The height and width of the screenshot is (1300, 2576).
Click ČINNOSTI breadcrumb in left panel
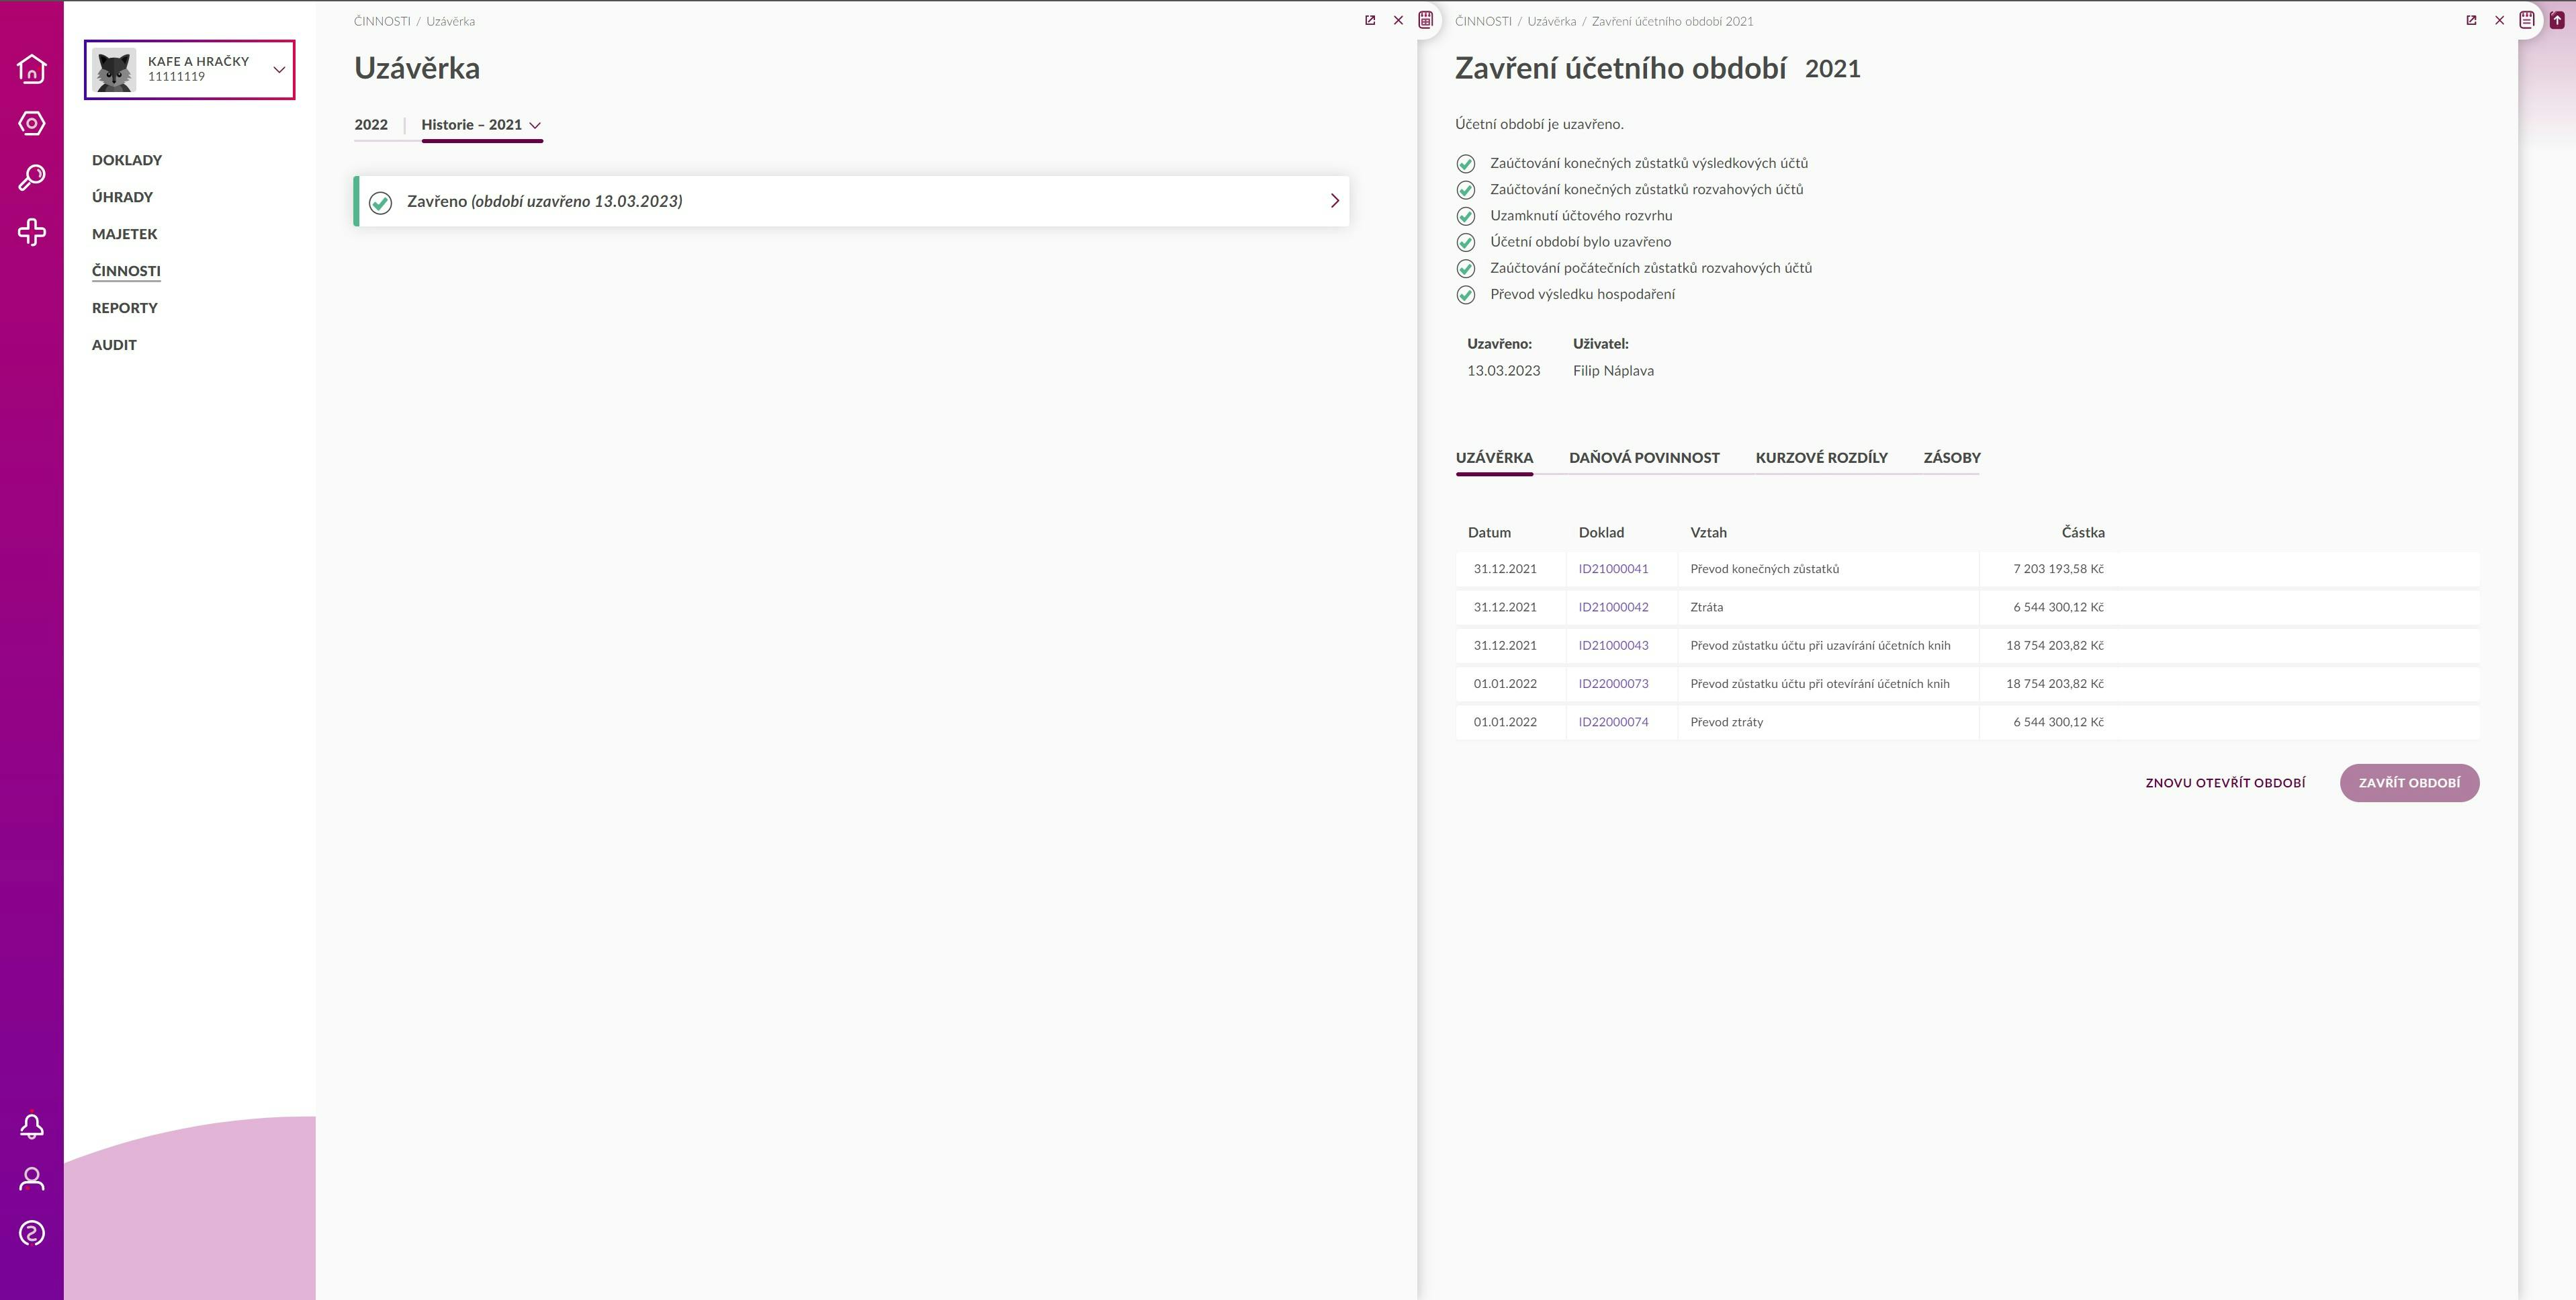[382, 21]
